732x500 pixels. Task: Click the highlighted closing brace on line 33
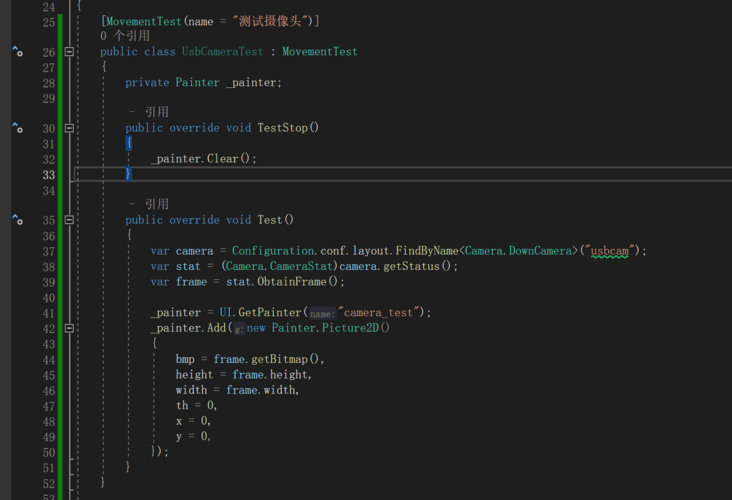click(x=129, y=174)
